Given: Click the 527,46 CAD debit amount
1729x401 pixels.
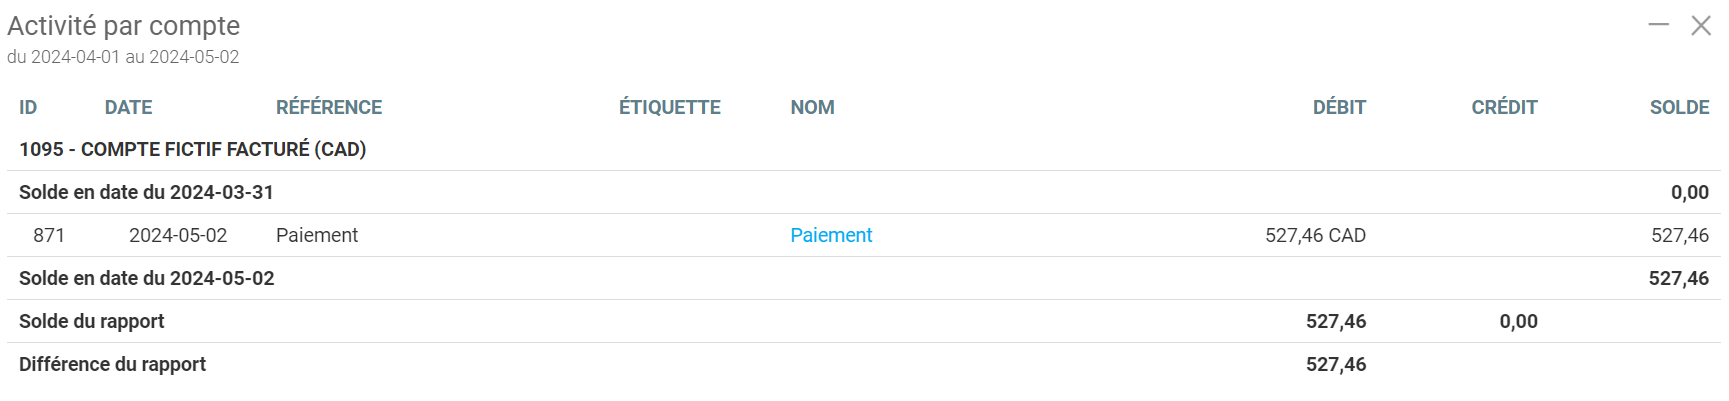Looking at the screenshot, I should pos(1315,235).
